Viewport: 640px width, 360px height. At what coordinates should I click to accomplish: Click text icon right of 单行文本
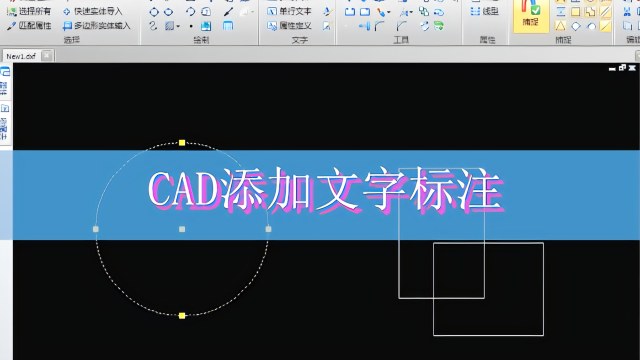pyautogui.click(x=327, y=11)
